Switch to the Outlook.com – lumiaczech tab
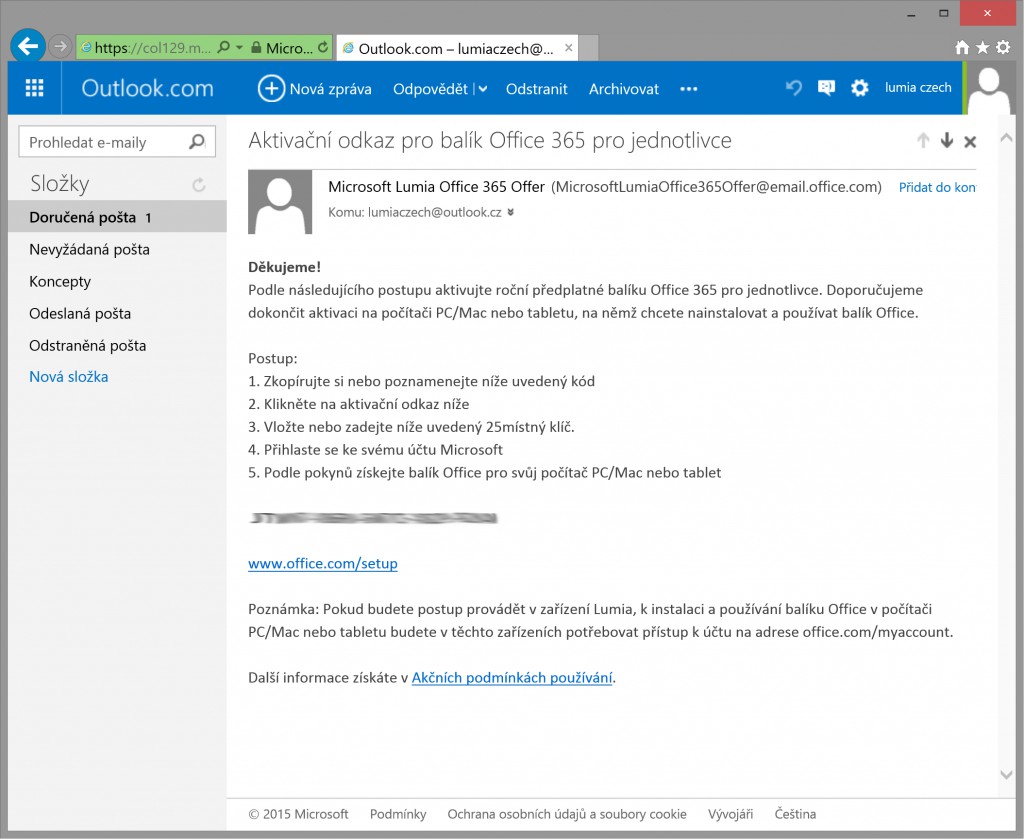Viewport: 1024px width, 839px height. click(456, 48)
